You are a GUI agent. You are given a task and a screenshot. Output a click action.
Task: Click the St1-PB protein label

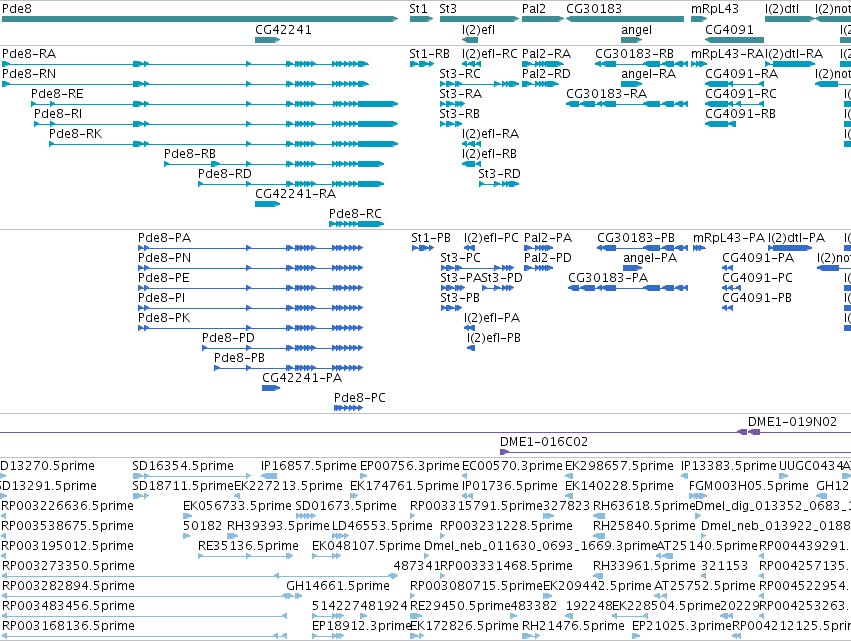pyautogui.click(x=431, y=238)
